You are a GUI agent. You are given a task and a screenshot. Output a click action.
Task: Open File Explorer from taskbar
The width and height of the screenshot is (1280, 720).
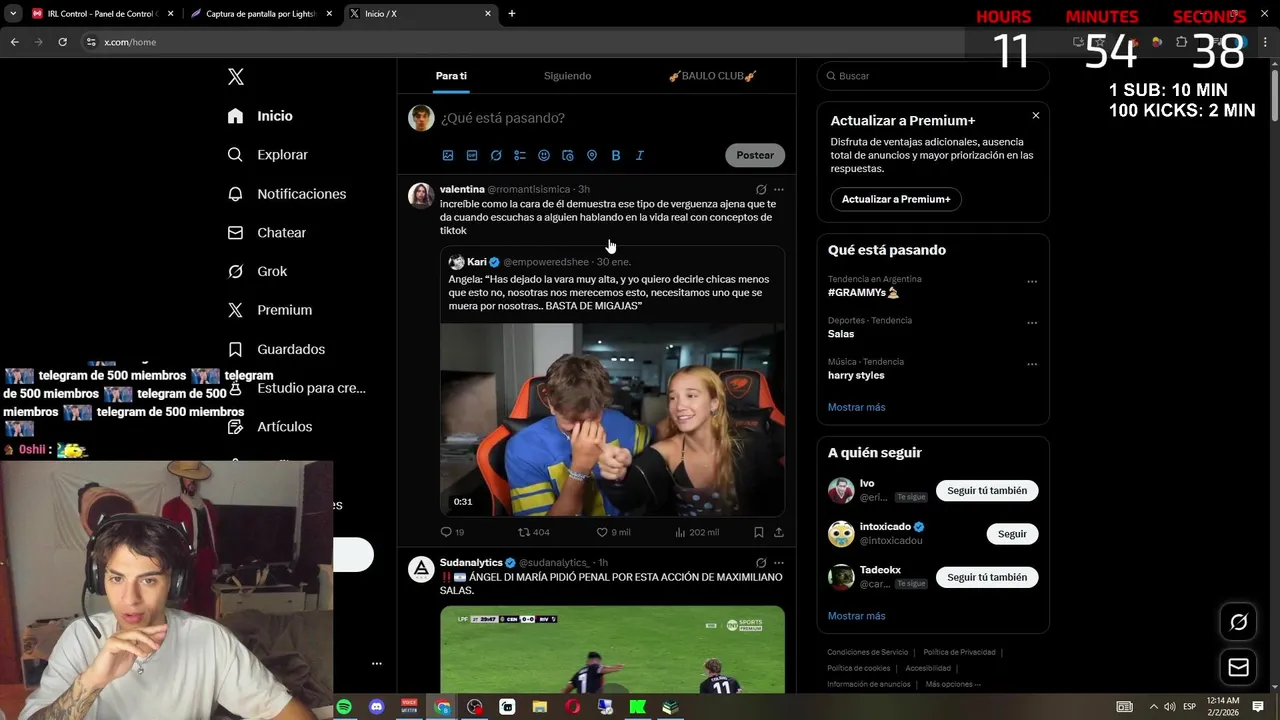pos(540,707)
